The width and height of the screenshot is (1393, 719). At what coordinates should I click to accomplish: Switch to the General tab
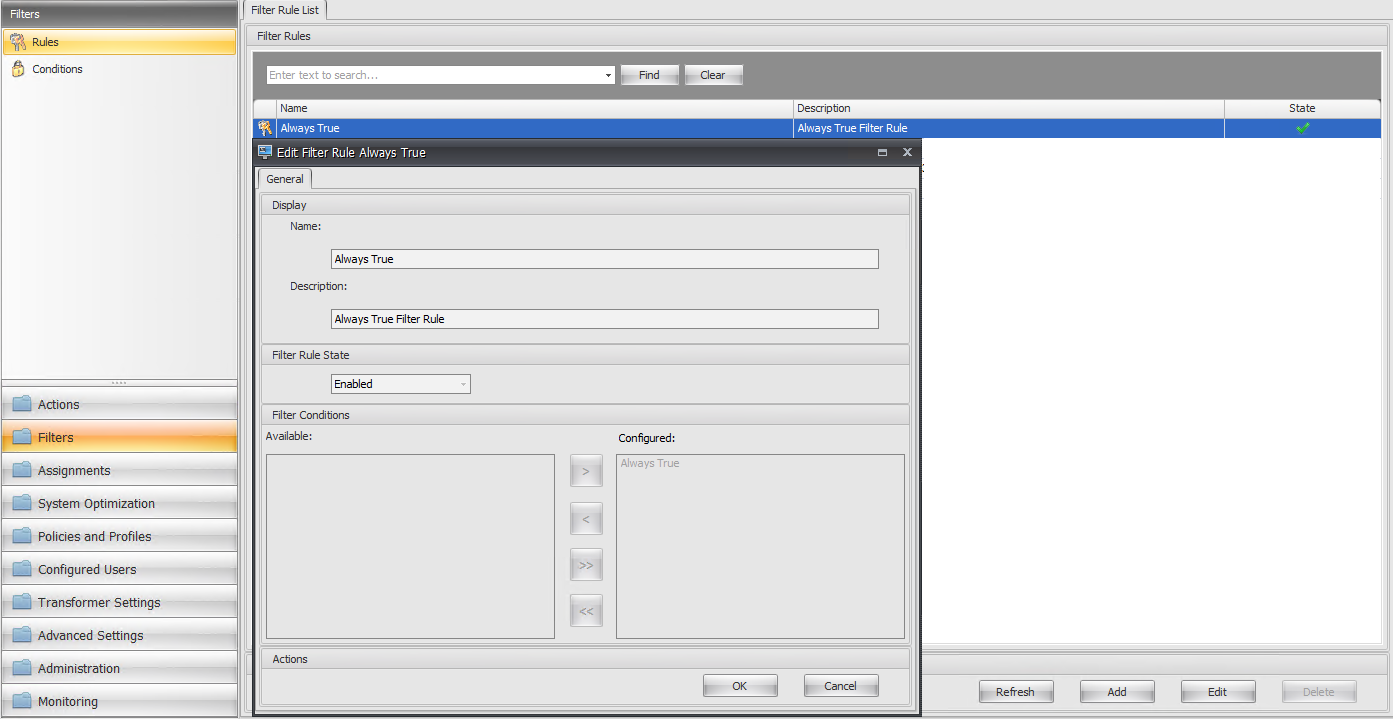pos(285,179)
